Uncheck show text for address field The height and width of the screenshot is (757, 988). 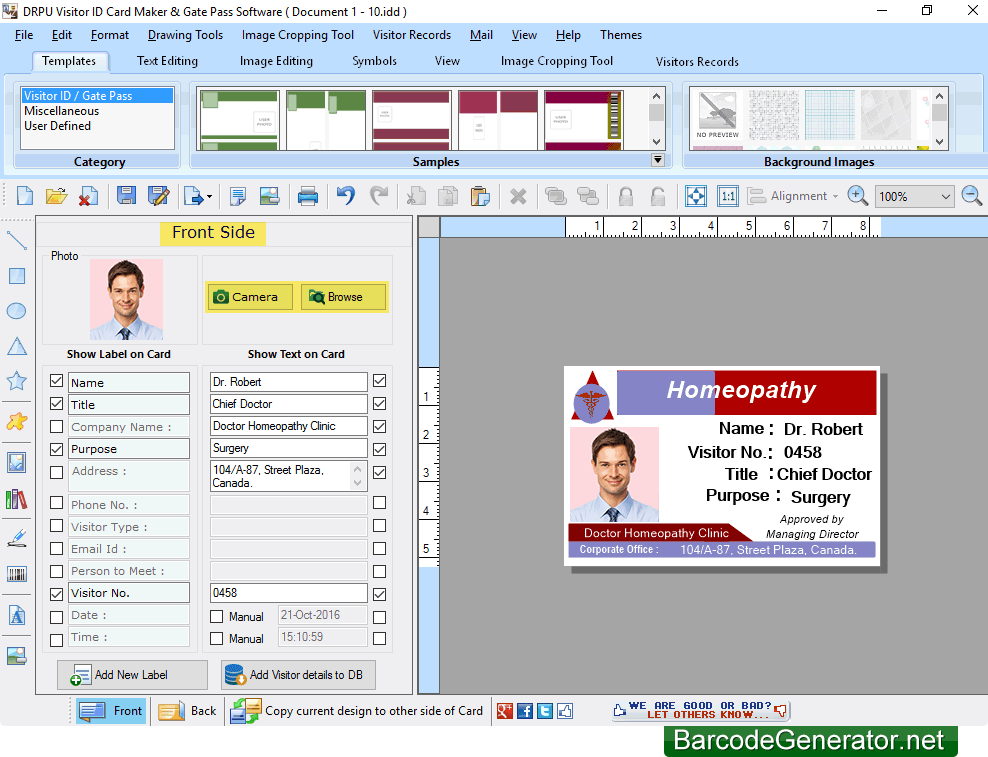pyautogui.click(x=379, y=472)
